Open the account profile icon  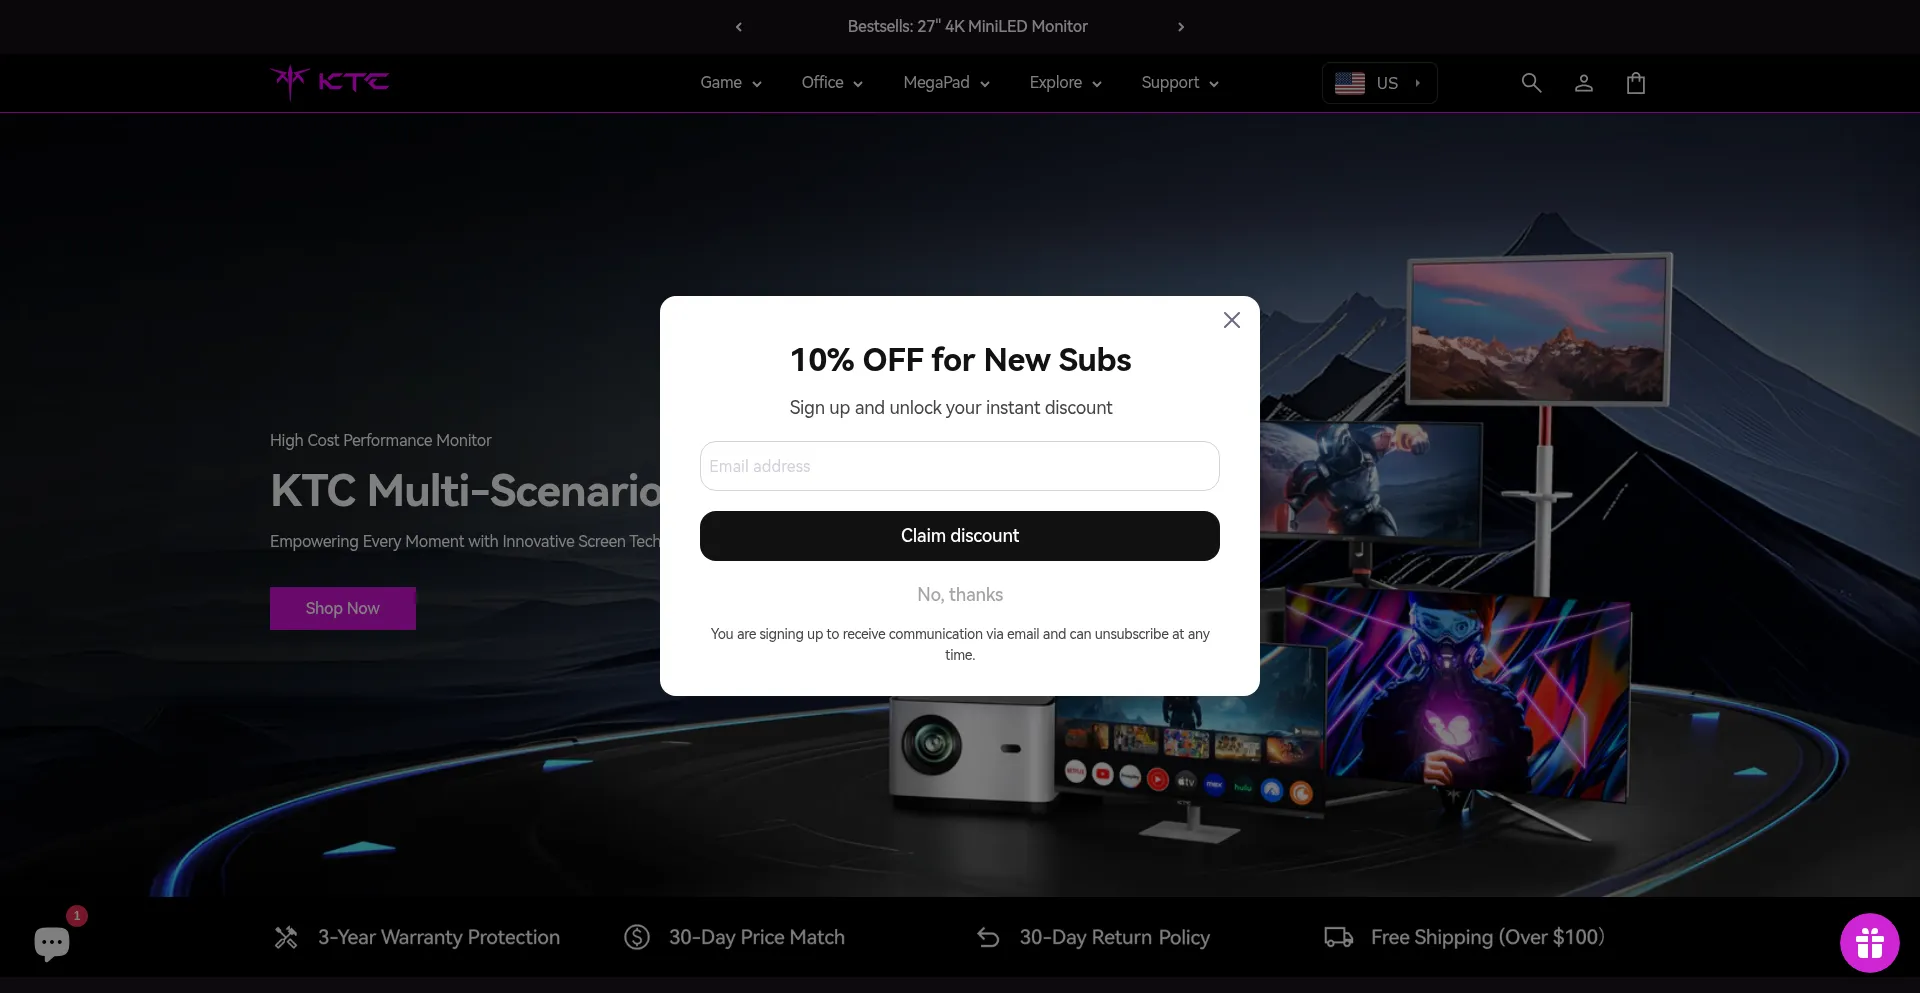[1583, 83]
